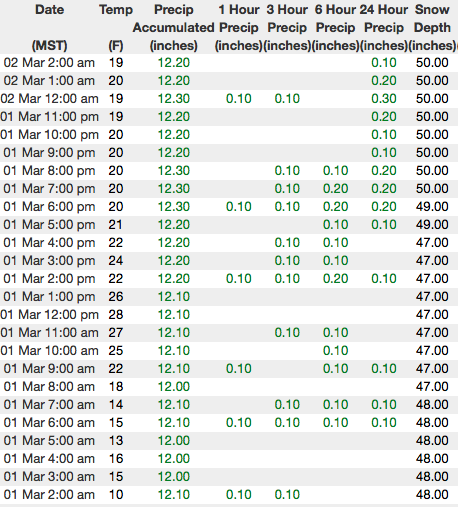The width and height of the screenshot is (458, 507).
Task: Select the 01 Mar 2:00 pm date cell
Action: (x=49, y=279)
